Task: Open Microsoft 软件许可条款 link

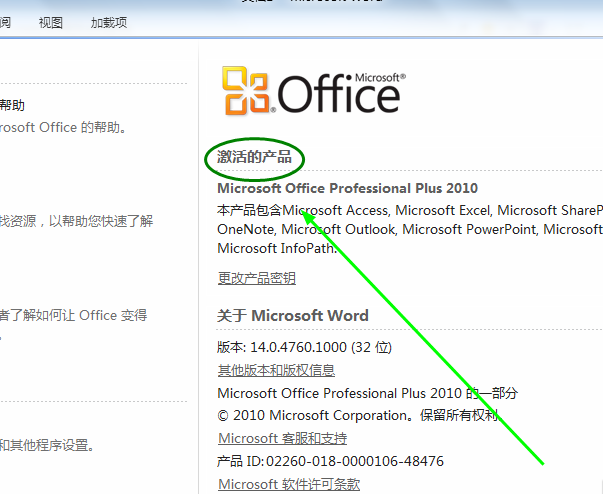Action: 288,484
